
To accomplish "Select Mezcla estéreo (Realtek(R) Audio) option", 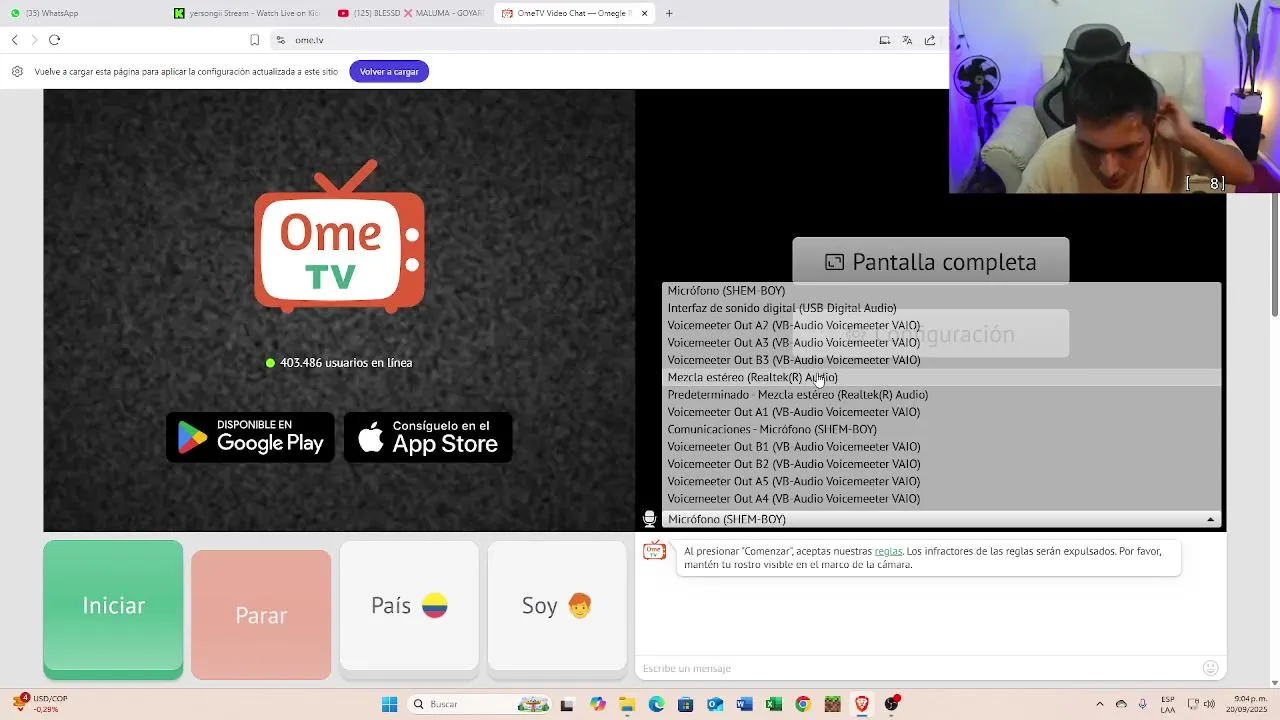I will (942, 377).
